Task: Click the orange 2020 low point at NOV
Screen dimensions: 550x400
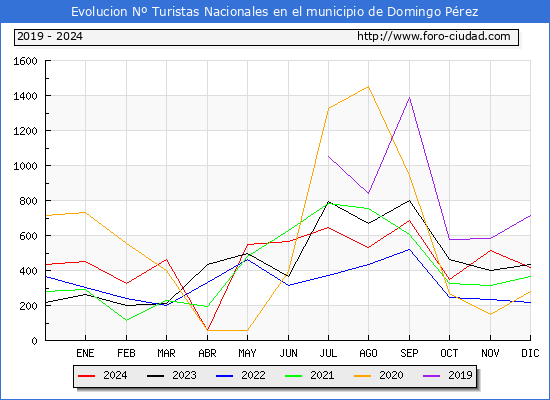Action: click(490, 314)
